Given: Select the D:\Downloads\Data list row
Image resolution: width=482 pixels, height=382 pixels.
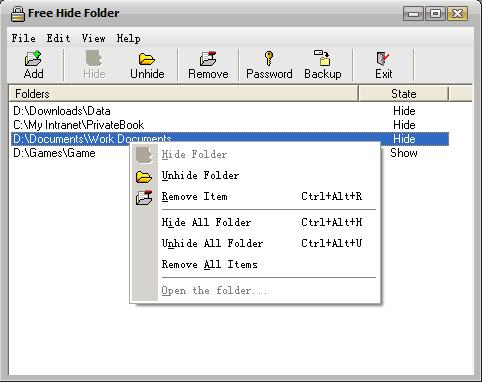Looking at the screenshot, I should (230, 111).
